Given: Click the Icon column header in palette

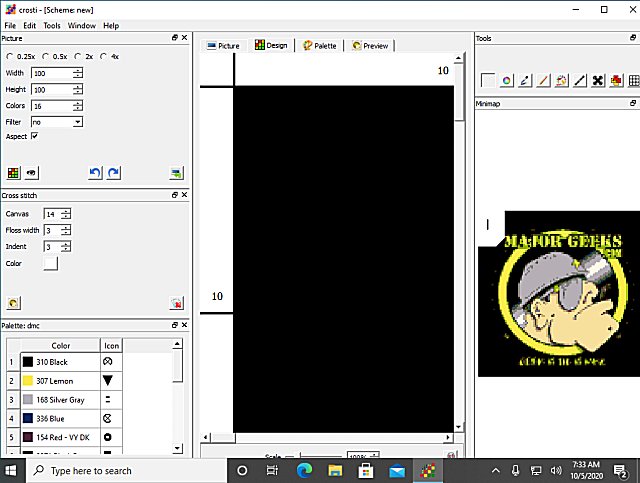Looking at the screenshot, I should point(111,345).
